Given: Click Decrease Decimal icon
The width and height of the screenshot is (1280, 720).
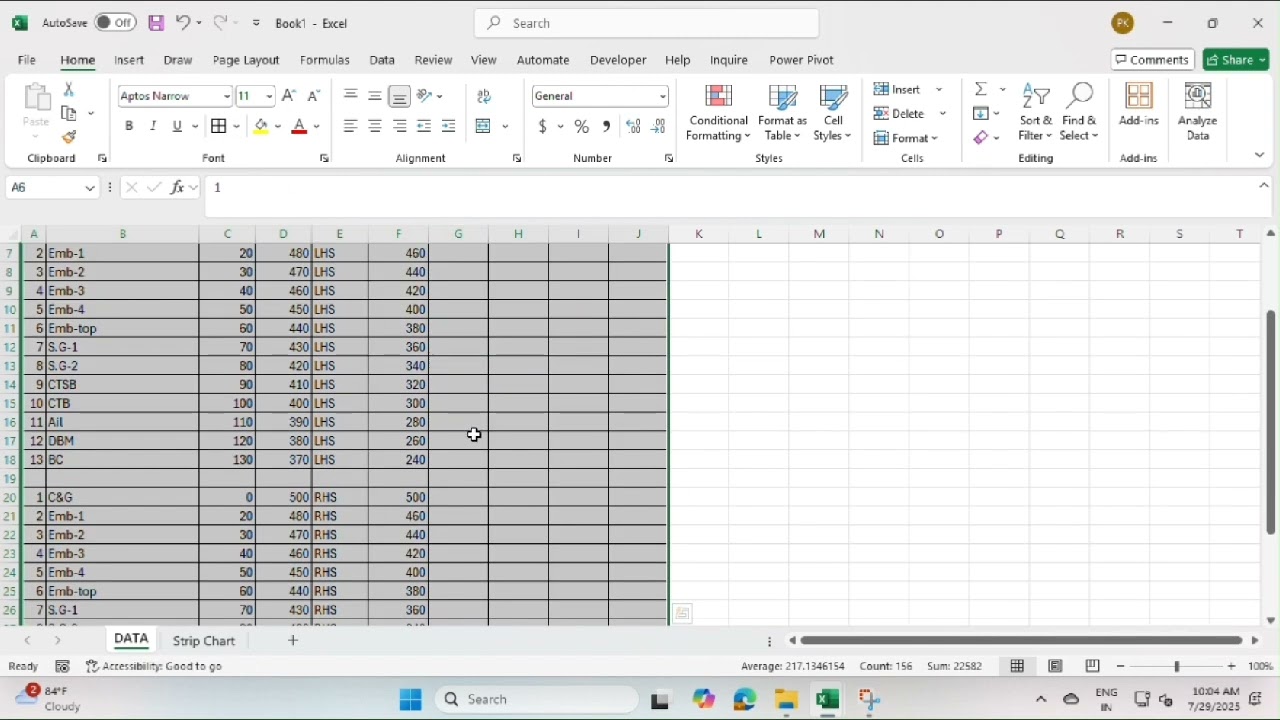Looking at the screenshot, I should coord(658,126).
